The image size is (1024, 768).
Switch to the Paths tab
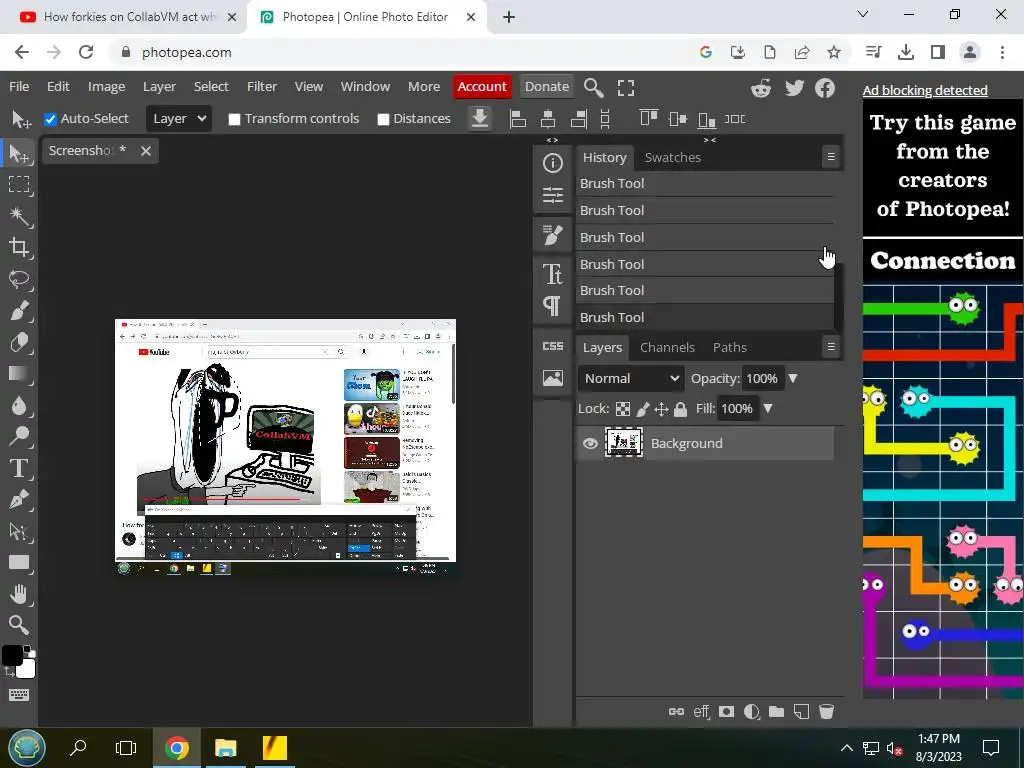[x=729, y=347]
